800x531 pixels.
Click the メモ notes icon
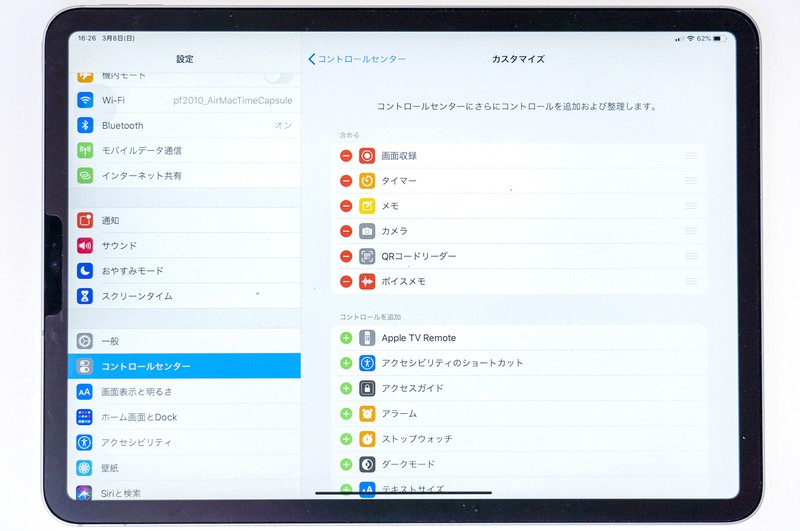click(367, 206)
